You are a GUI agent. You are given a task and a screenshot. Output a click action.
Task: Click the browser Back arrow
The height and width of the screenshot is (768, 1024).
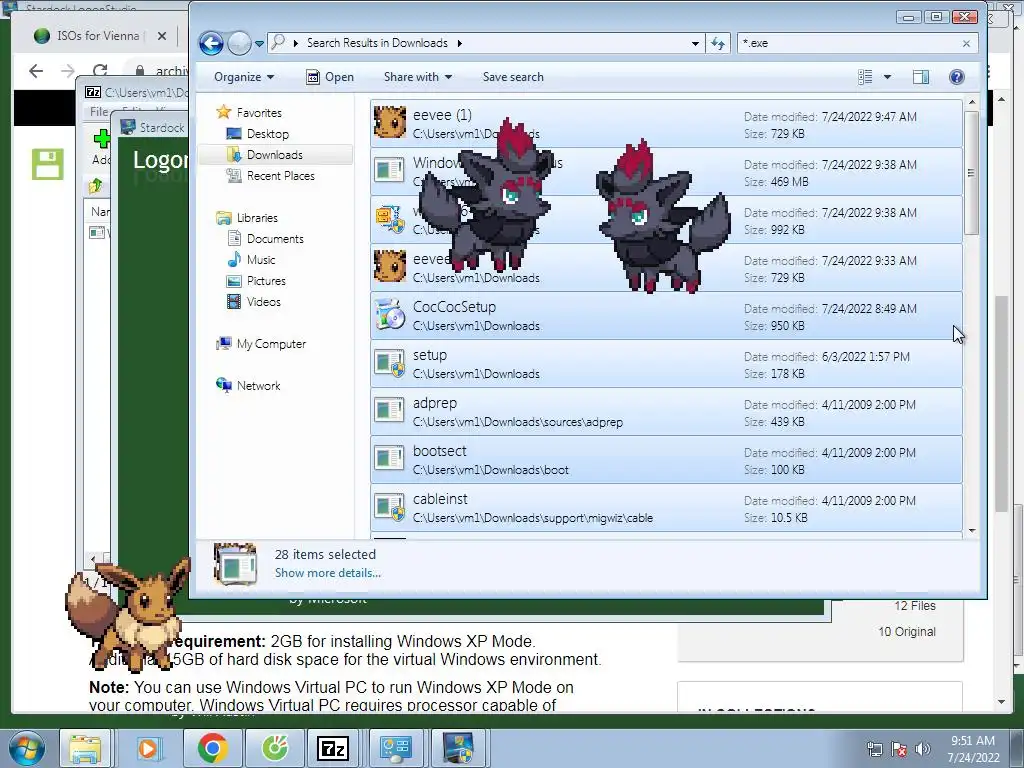[x=36, y=71]
